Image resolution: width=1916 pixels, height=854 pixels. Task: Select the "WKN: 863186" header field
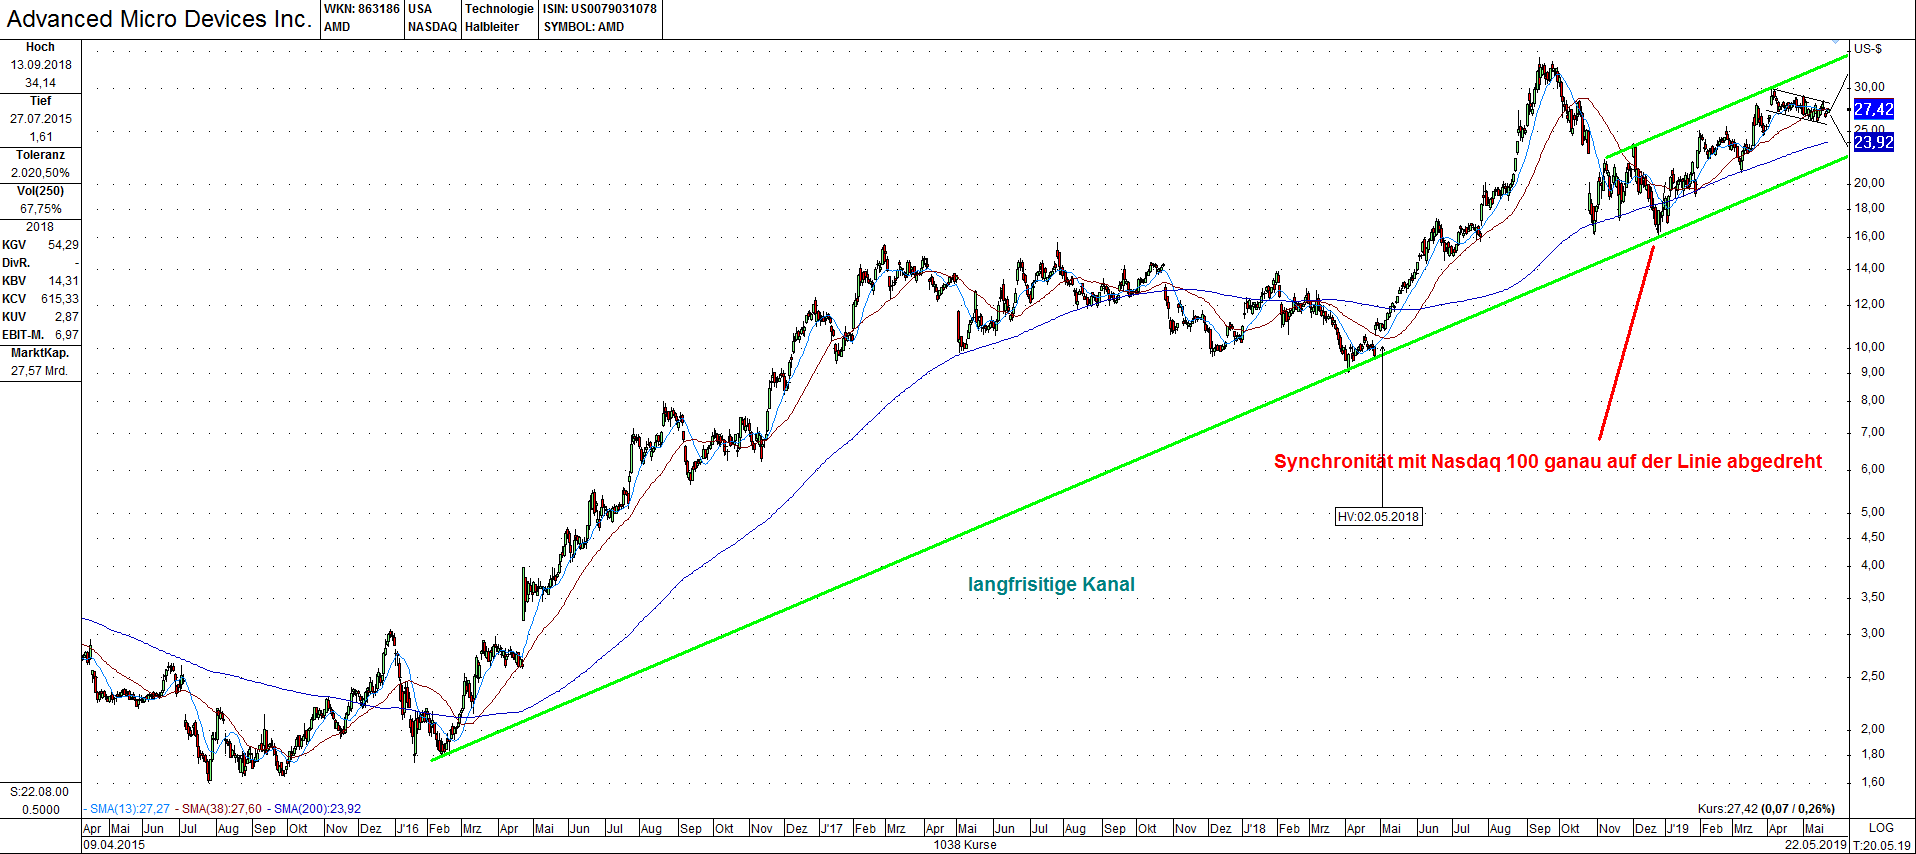[362, 9]
